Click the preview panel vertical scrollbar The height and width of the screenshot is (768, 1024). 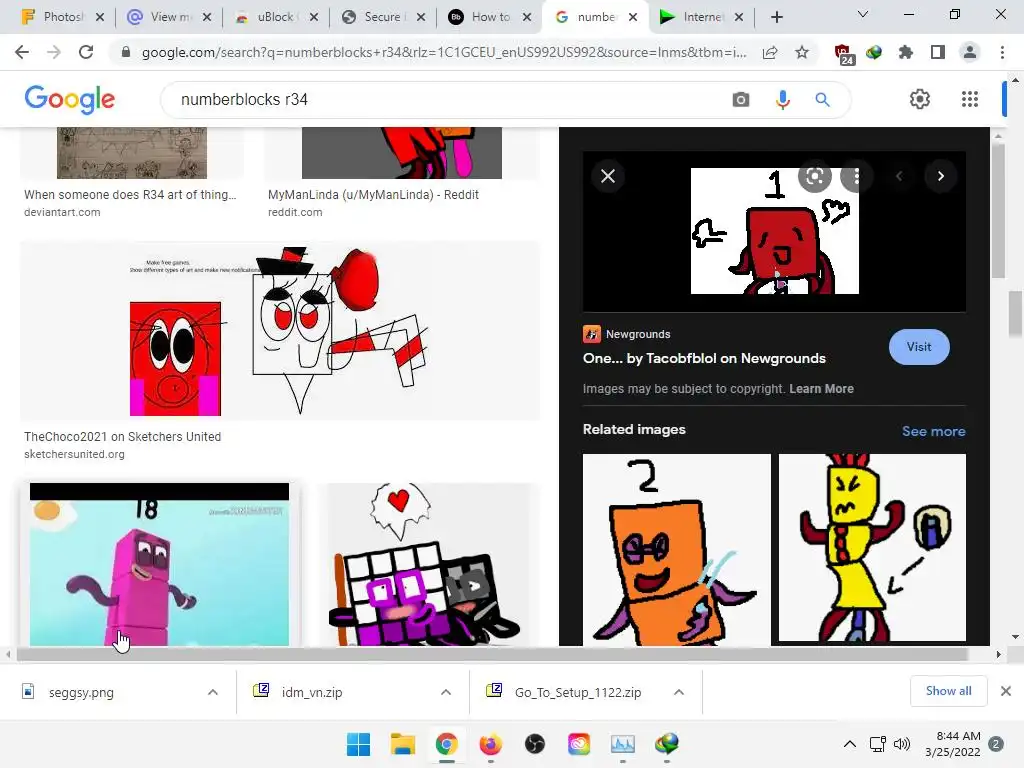coord(997,210)
